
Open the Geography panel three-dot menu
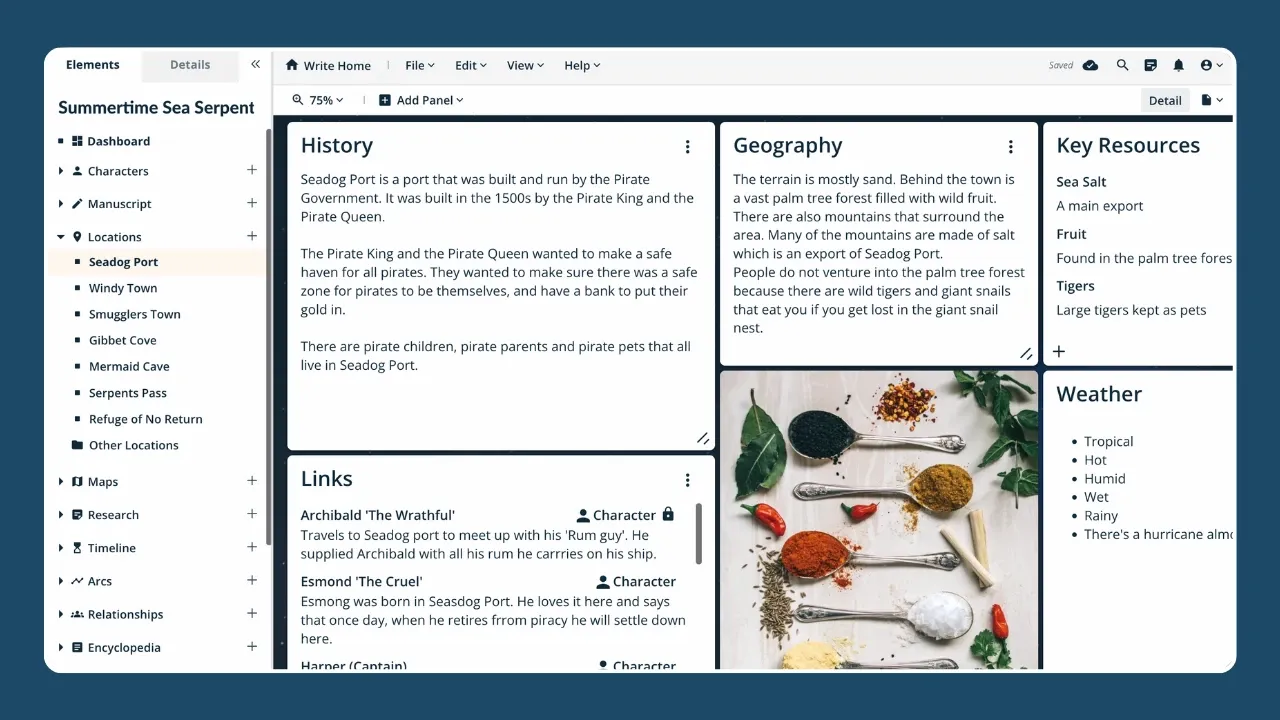point(1010,147)
